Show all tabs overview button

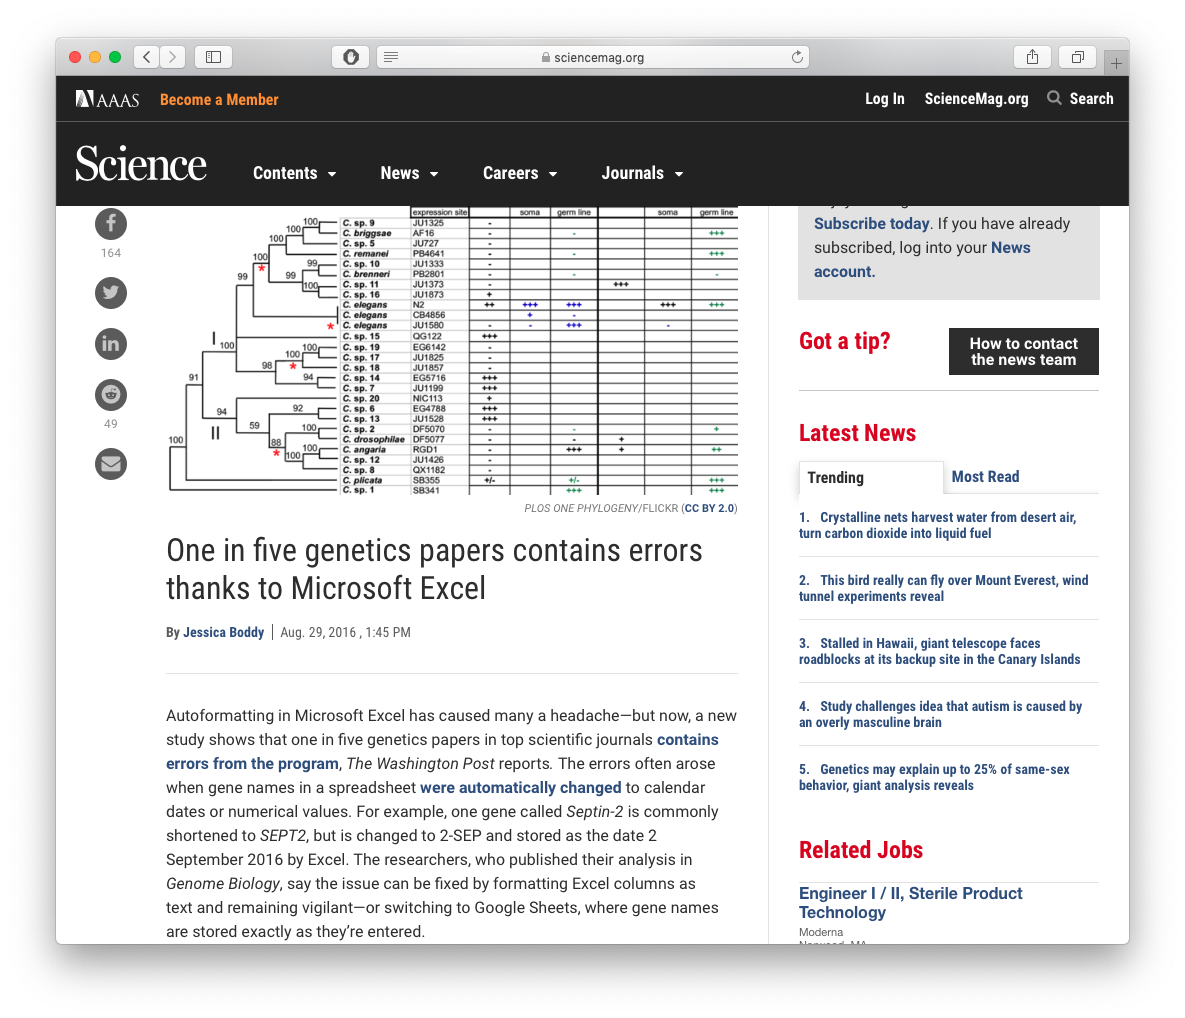click(1078, 57)
